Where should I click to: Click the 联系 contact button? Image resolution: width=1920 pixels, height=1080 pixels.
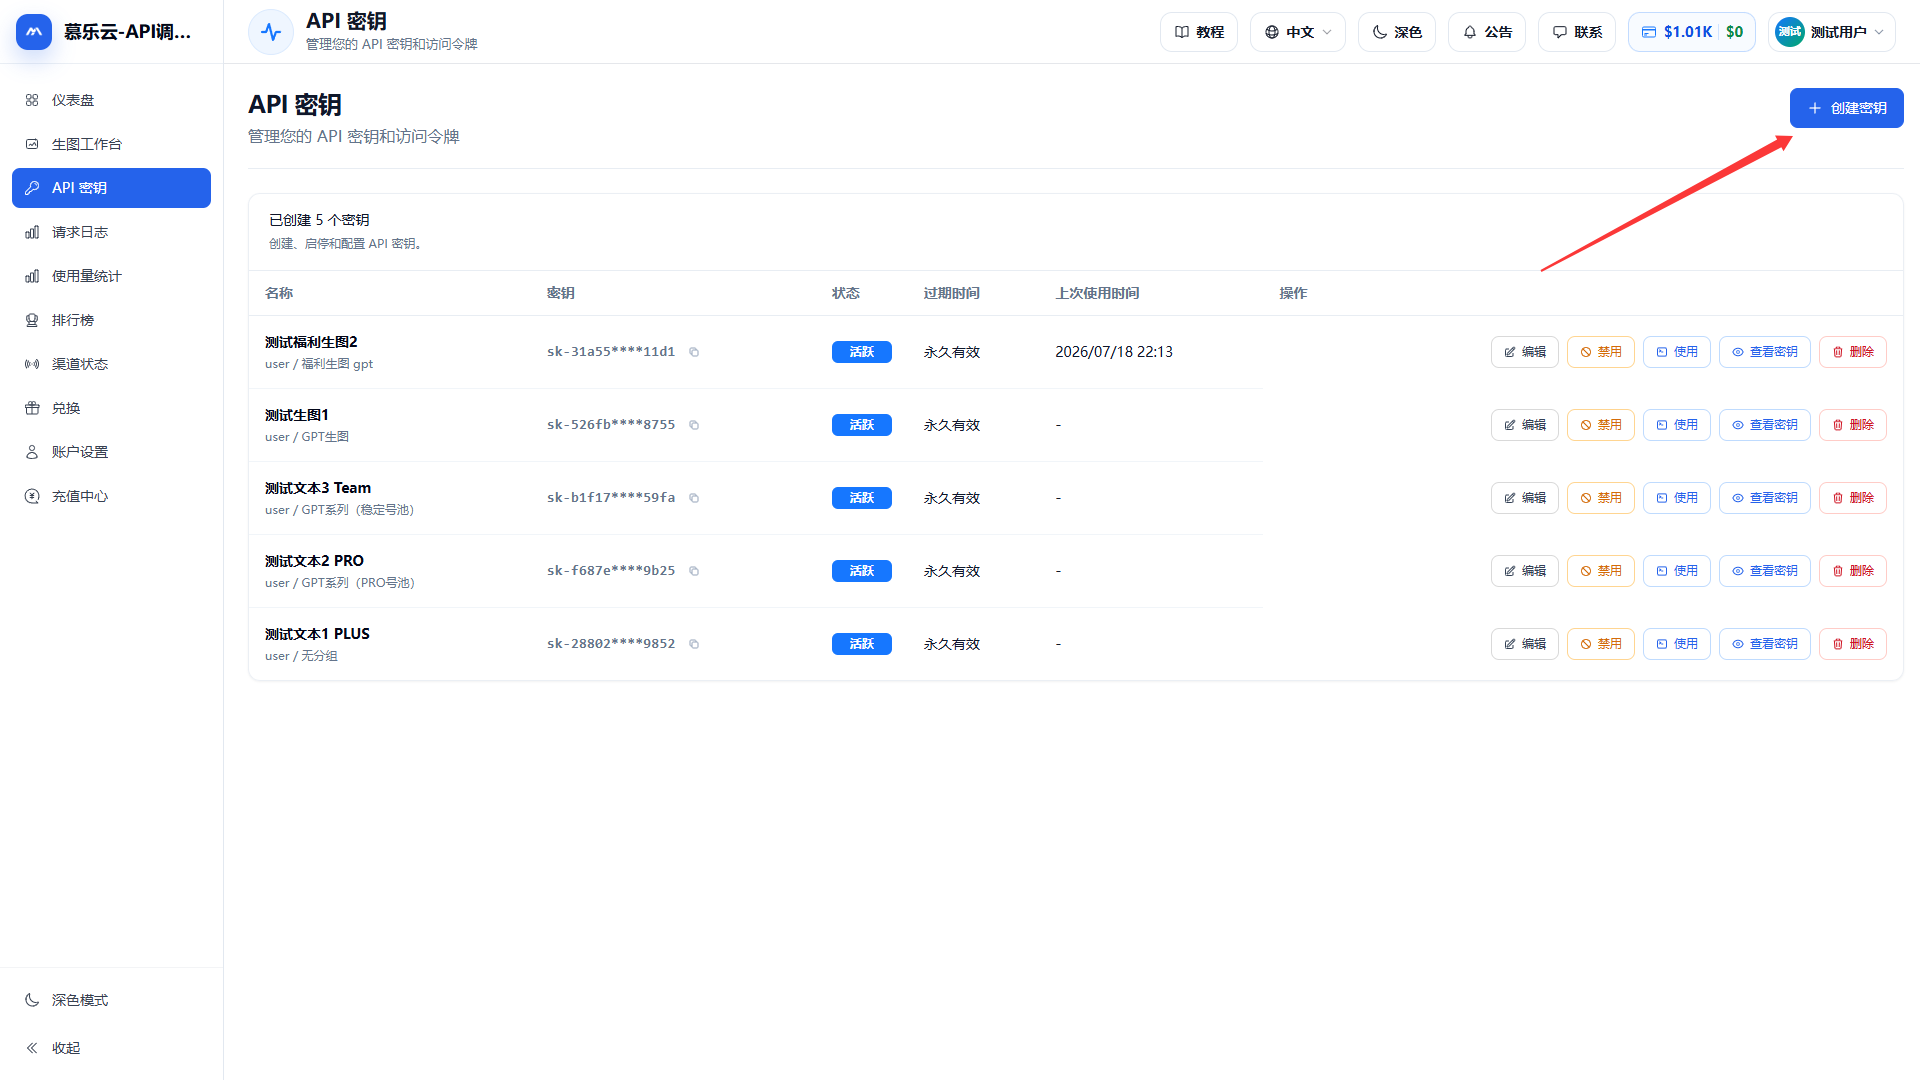1576,32
